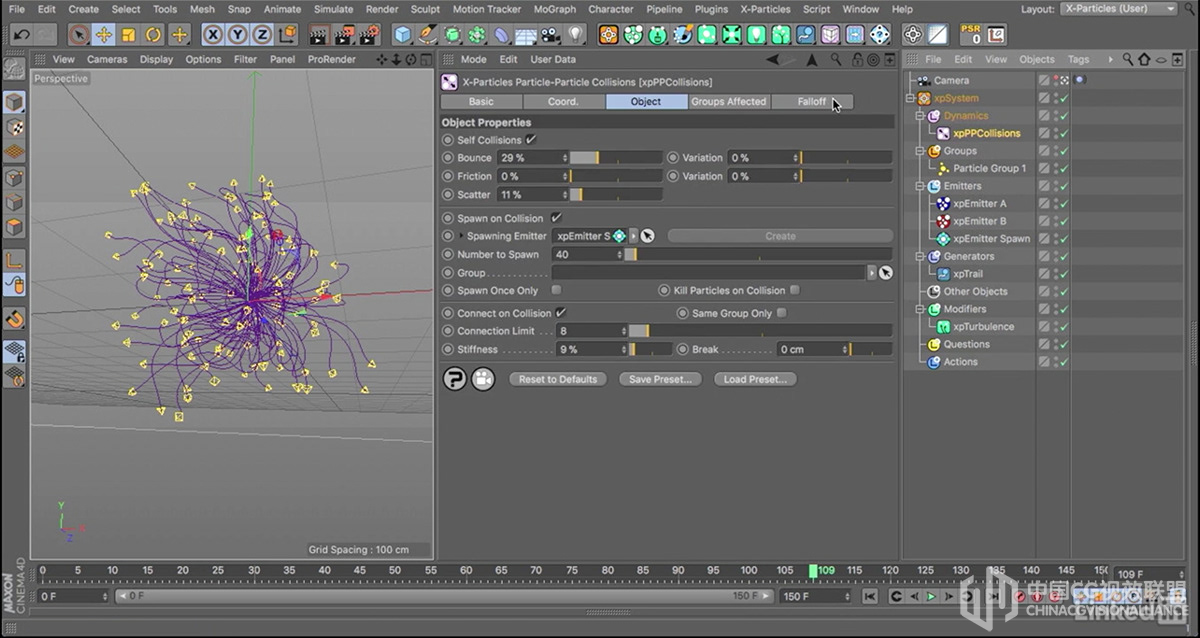Open the viewport Cameras menu

pyautogui.click(x=107, y=59)
